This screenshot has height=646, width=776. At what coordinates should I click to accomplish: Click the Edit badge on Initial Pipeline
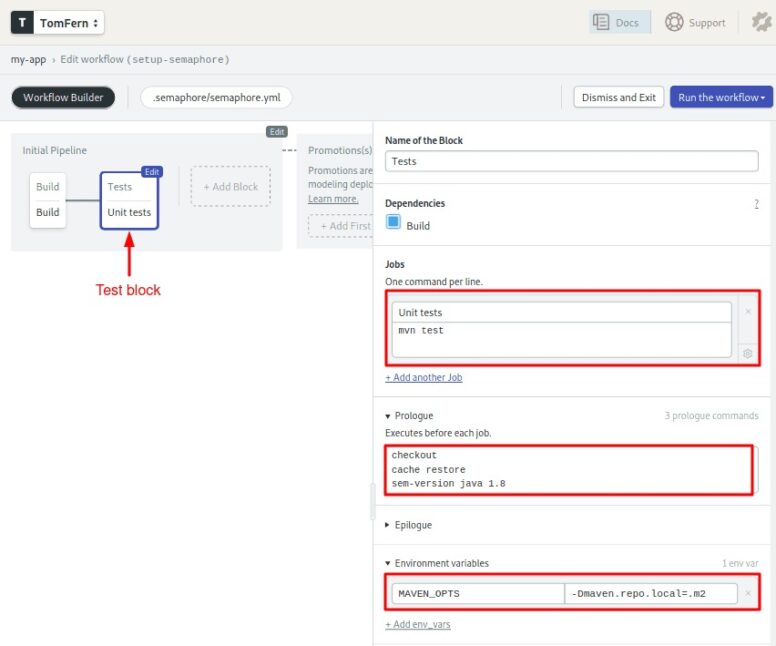277,132
